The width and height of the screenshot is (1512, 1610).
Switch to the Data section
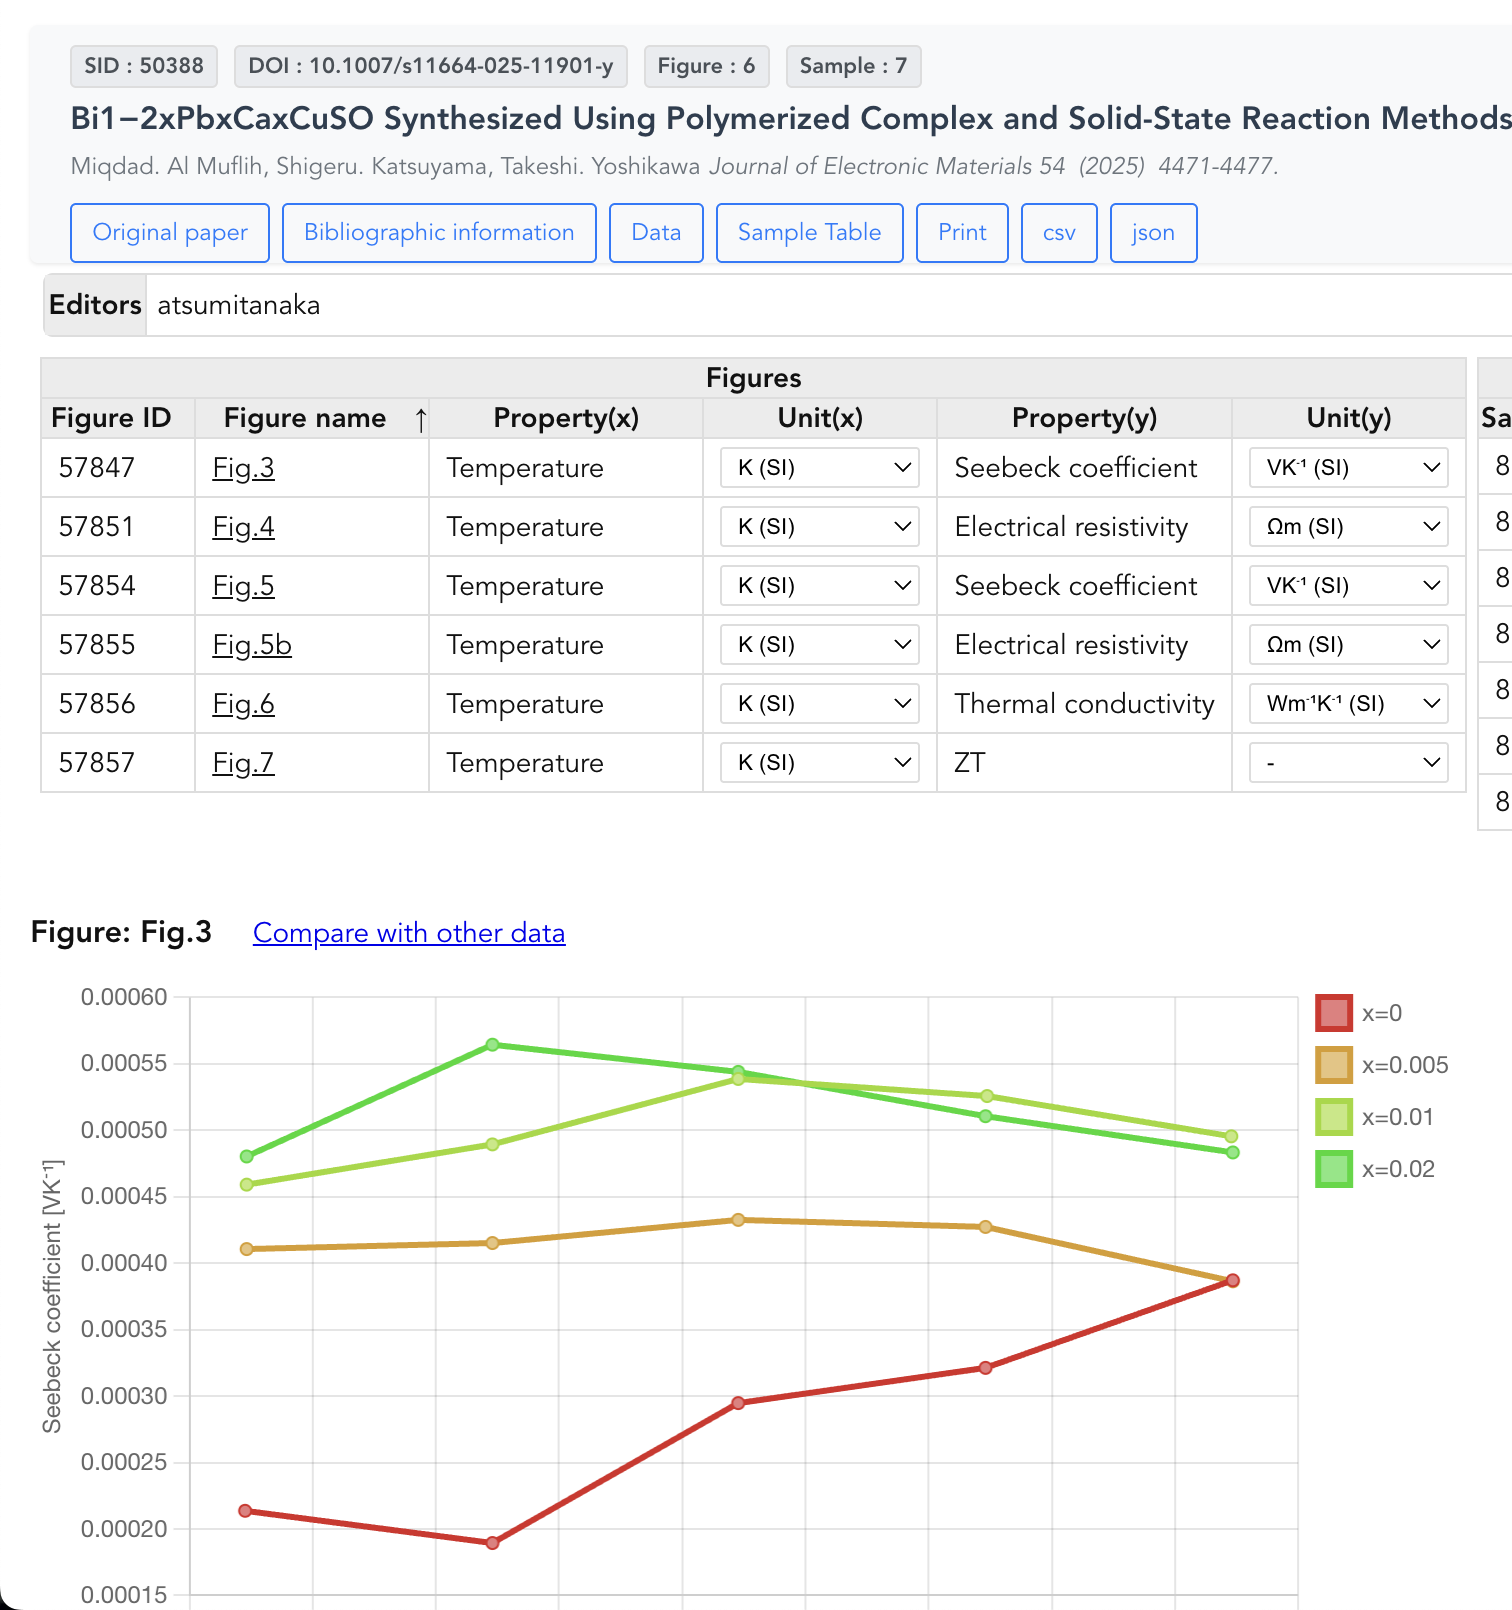[x=656, y=233]
